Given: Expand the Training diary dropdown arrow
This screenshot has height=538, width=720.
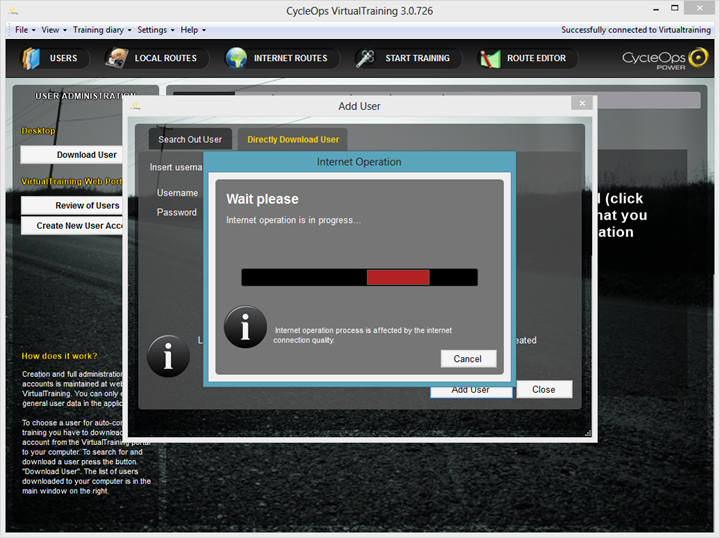Looking at the screenshot, I should coord(129,30).
